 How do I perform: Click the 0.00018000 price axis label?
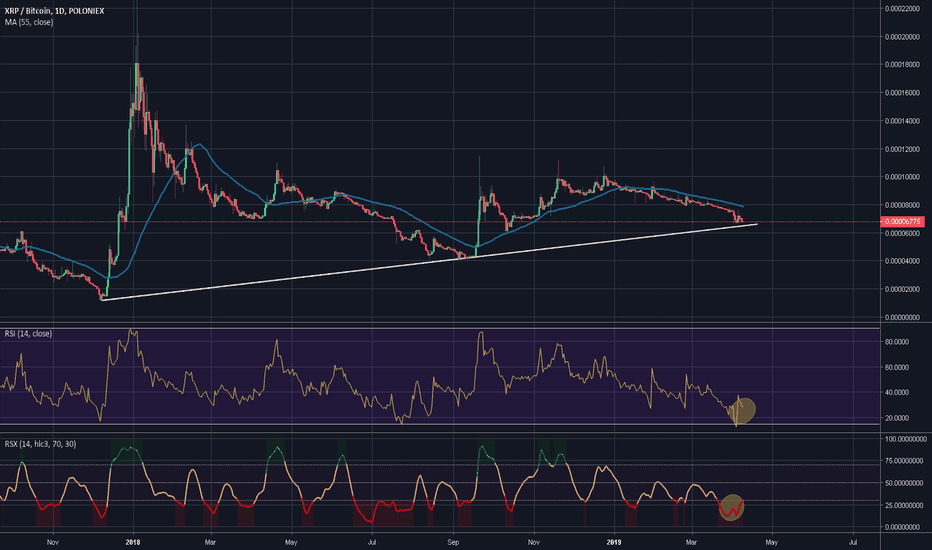pyautogui.click(x=902, y=65)
